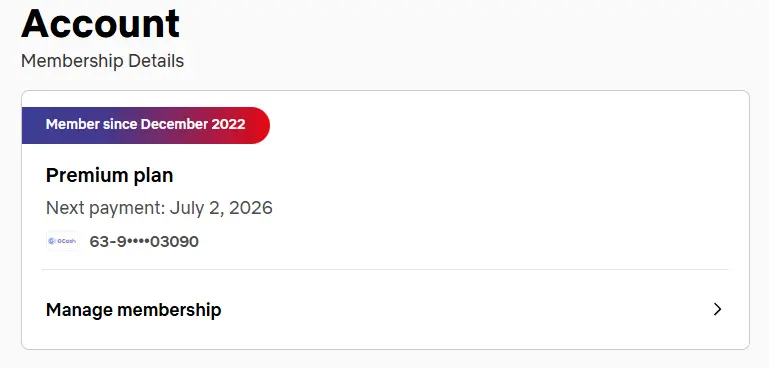Click the Account page heading
The height and width of the screenshot is (369, 769).
pyautogui.click(x=101, y=23)
